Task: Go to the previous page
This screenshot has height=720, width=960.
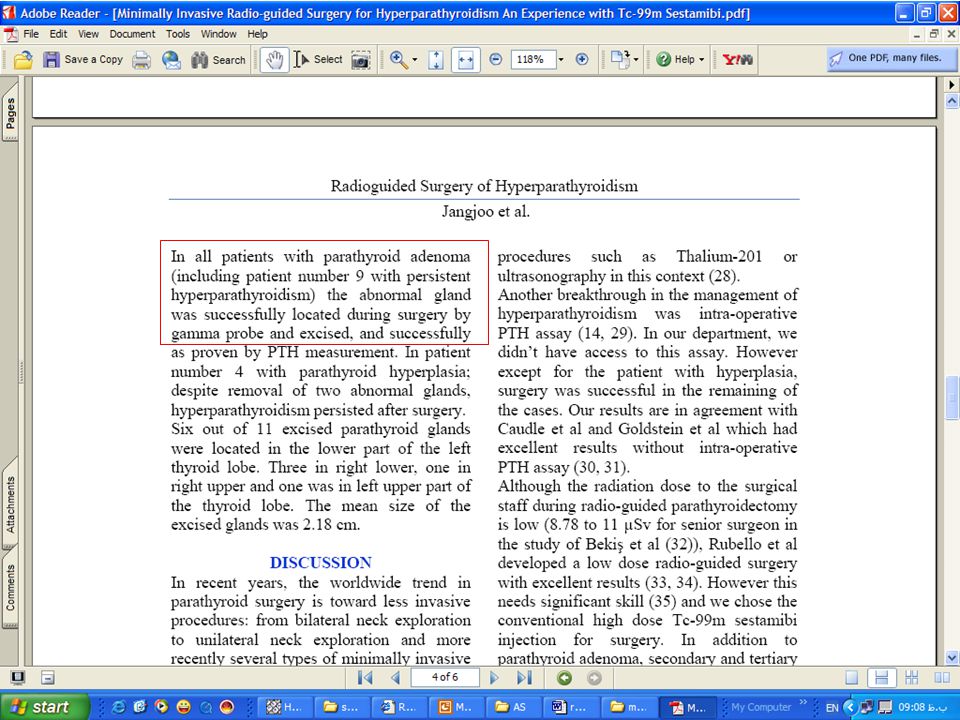Action: point(396,677)
